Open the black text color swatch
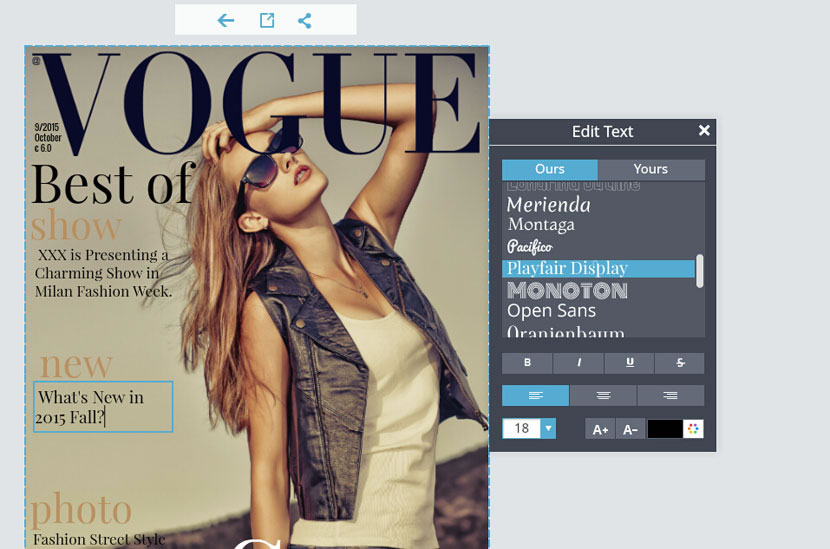Image resolution: width=830 pixels, height=549 pixels. pyautogui.click(x=665, y=429)
